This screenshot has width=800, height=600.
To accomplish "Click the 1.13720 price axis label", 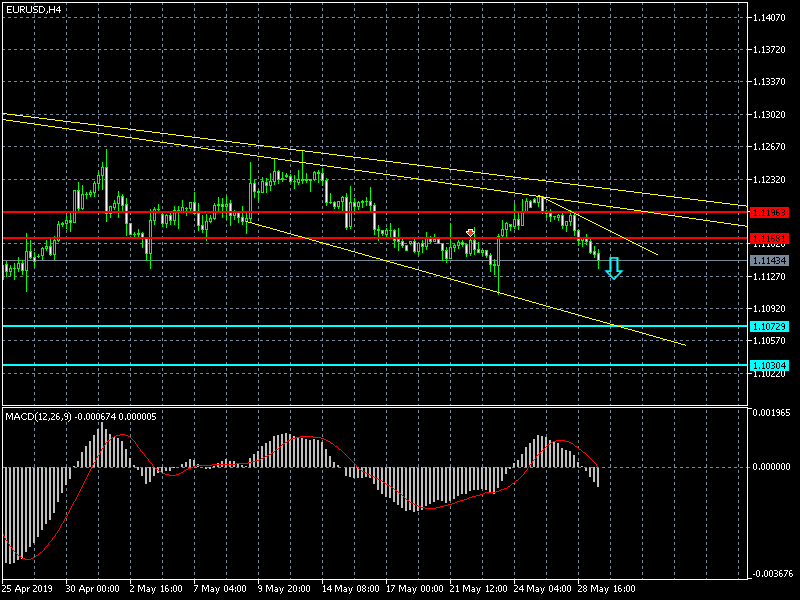I will pos(769,50).
